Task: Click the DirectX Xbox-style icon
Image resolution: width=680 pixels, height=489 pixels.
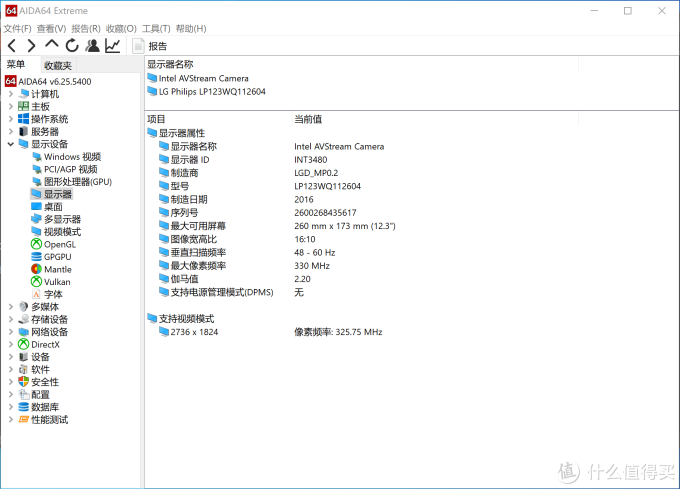Action: [23, 345]
